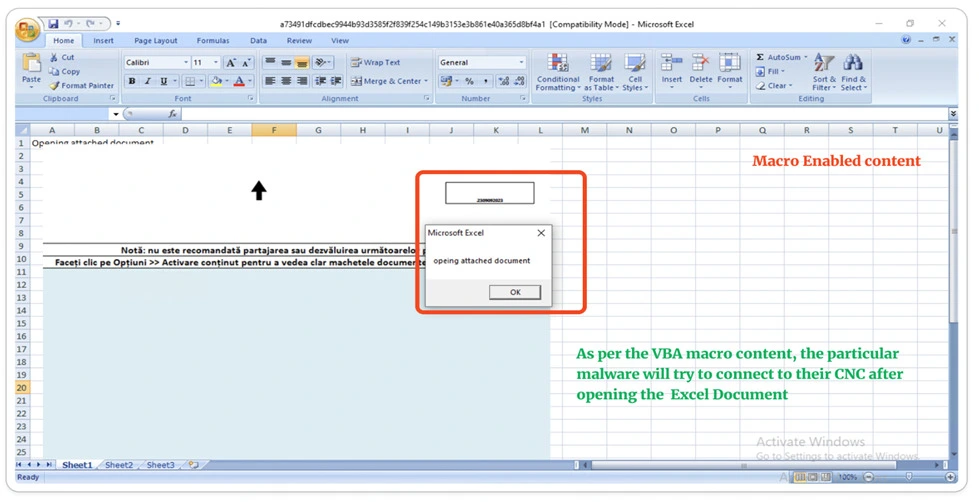Viewport: 979px width, 502px height.
Task: Align text left
Action: pyautogui.click(x=270, y=81)
